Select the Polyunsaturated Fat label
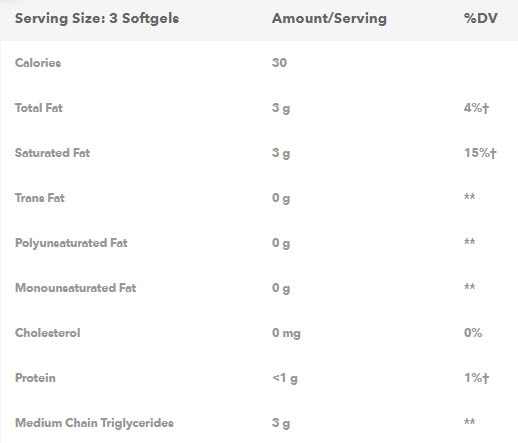518x443 pixels. tap(71, 243)
